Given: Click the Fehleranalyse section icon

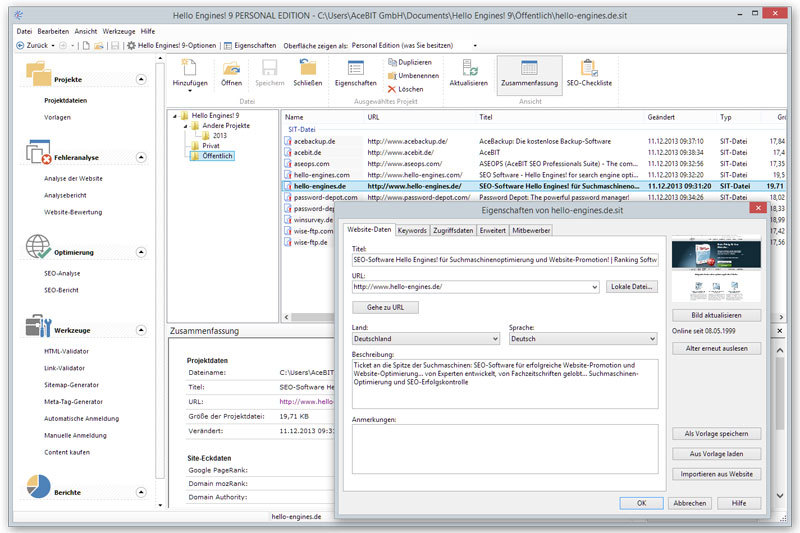Looking at the screenshot, I should [38, 152].
